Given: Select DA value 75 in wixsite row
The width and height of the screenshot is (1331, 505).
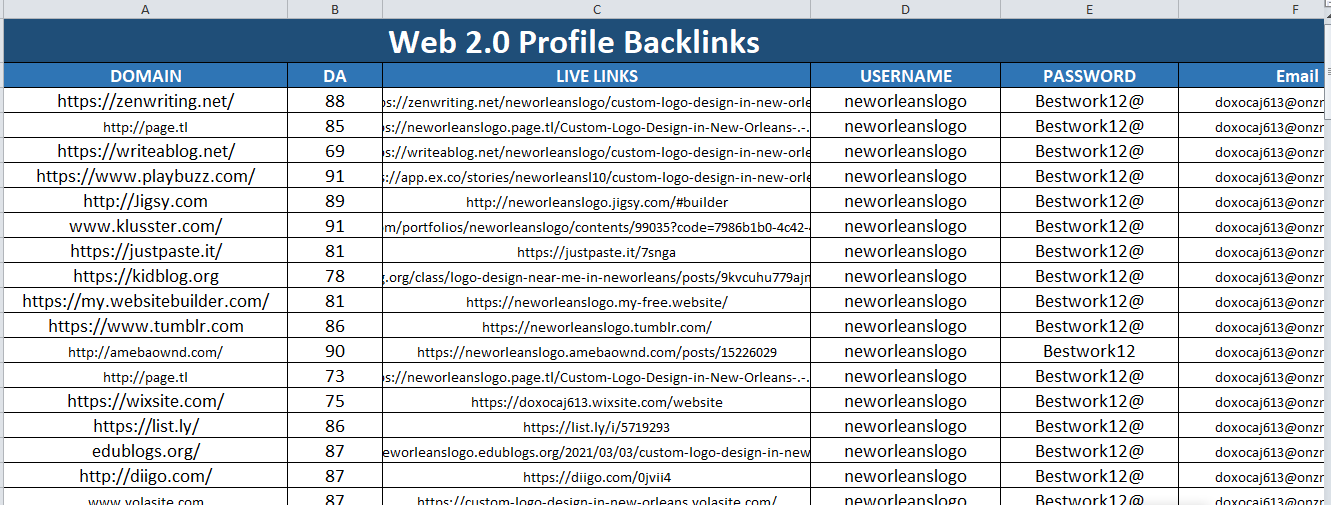Looking at the screenshot, I should click(335, 401).
